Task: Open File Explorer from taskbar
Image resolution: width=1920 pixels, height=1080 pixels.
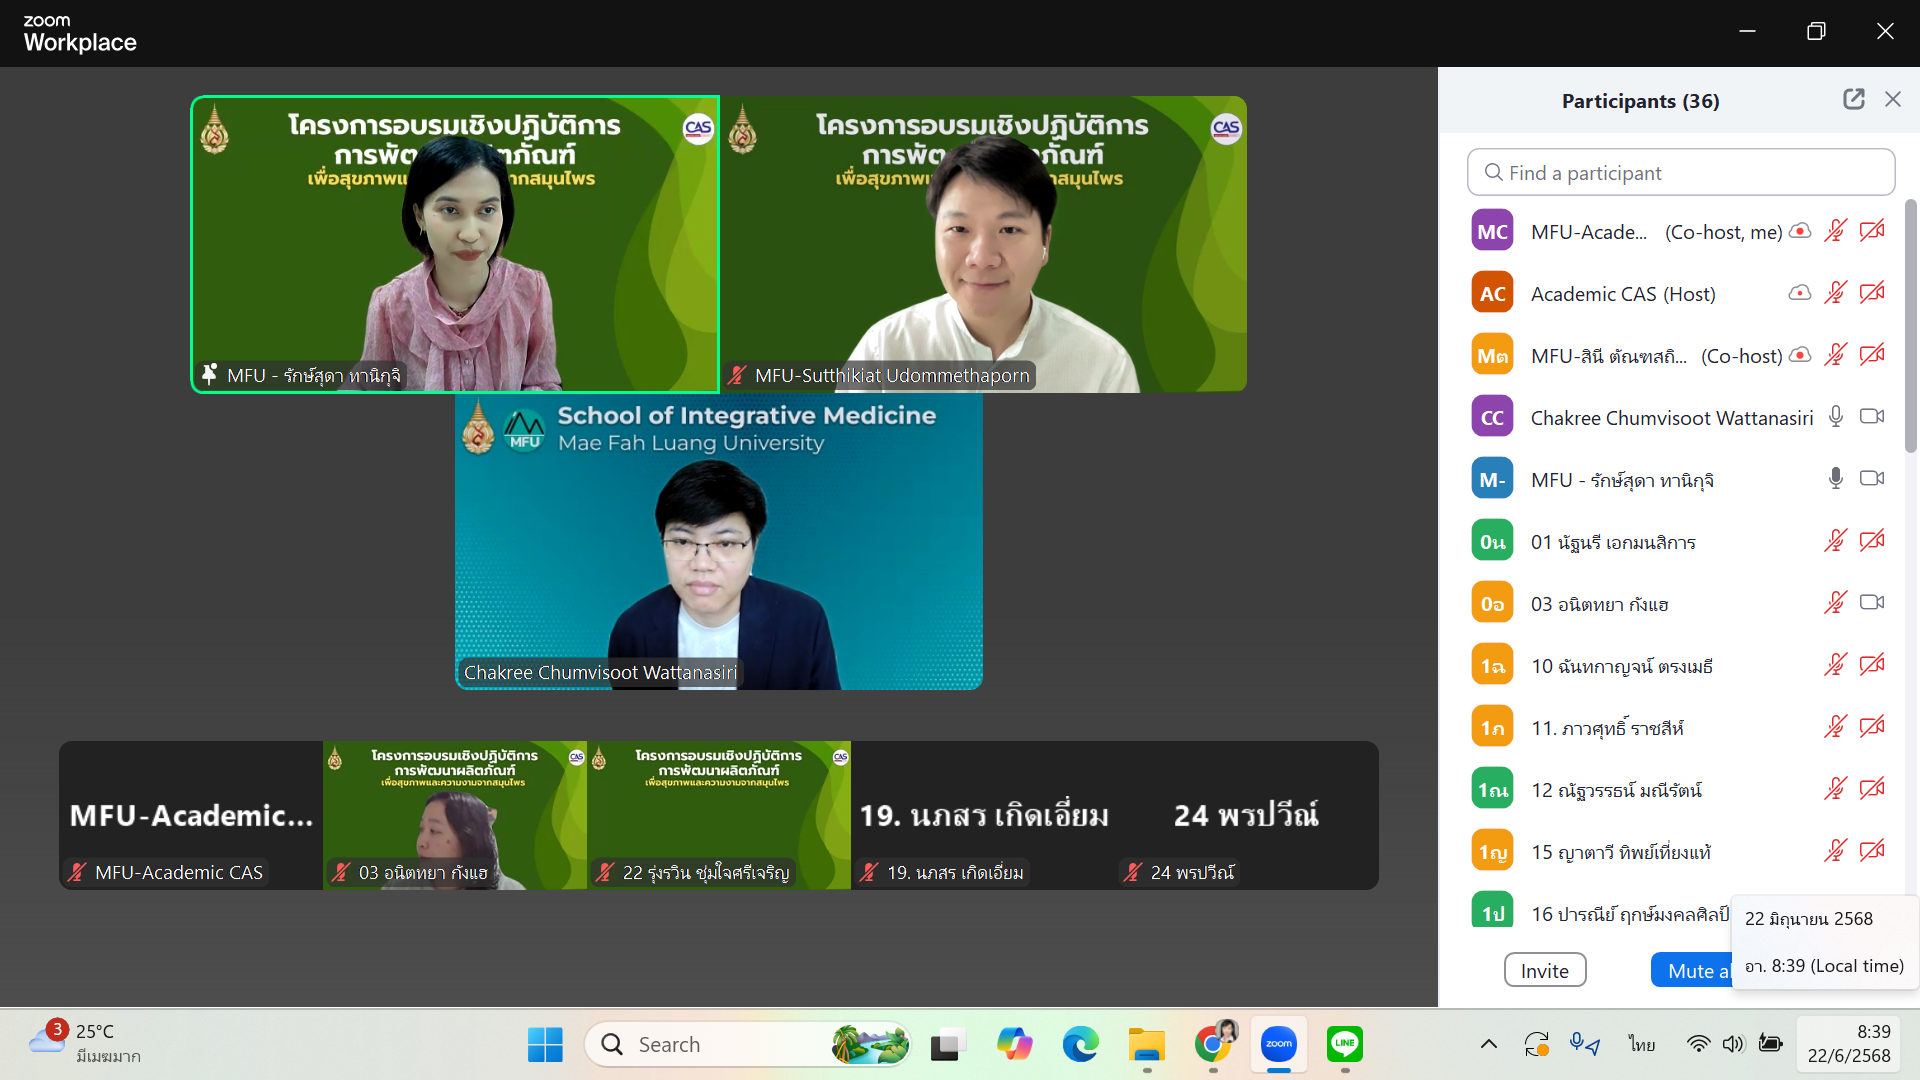Action: [x=1147, y=1045]
